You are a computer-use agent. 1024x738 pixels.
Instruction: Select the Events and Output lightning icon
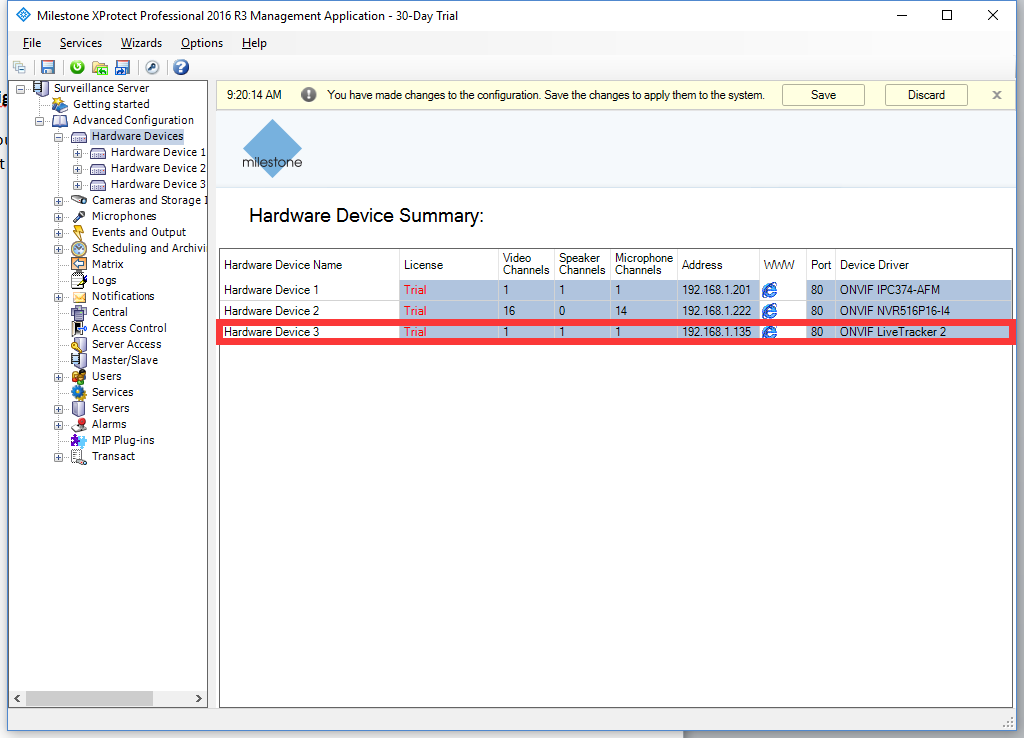coord(79,233)
